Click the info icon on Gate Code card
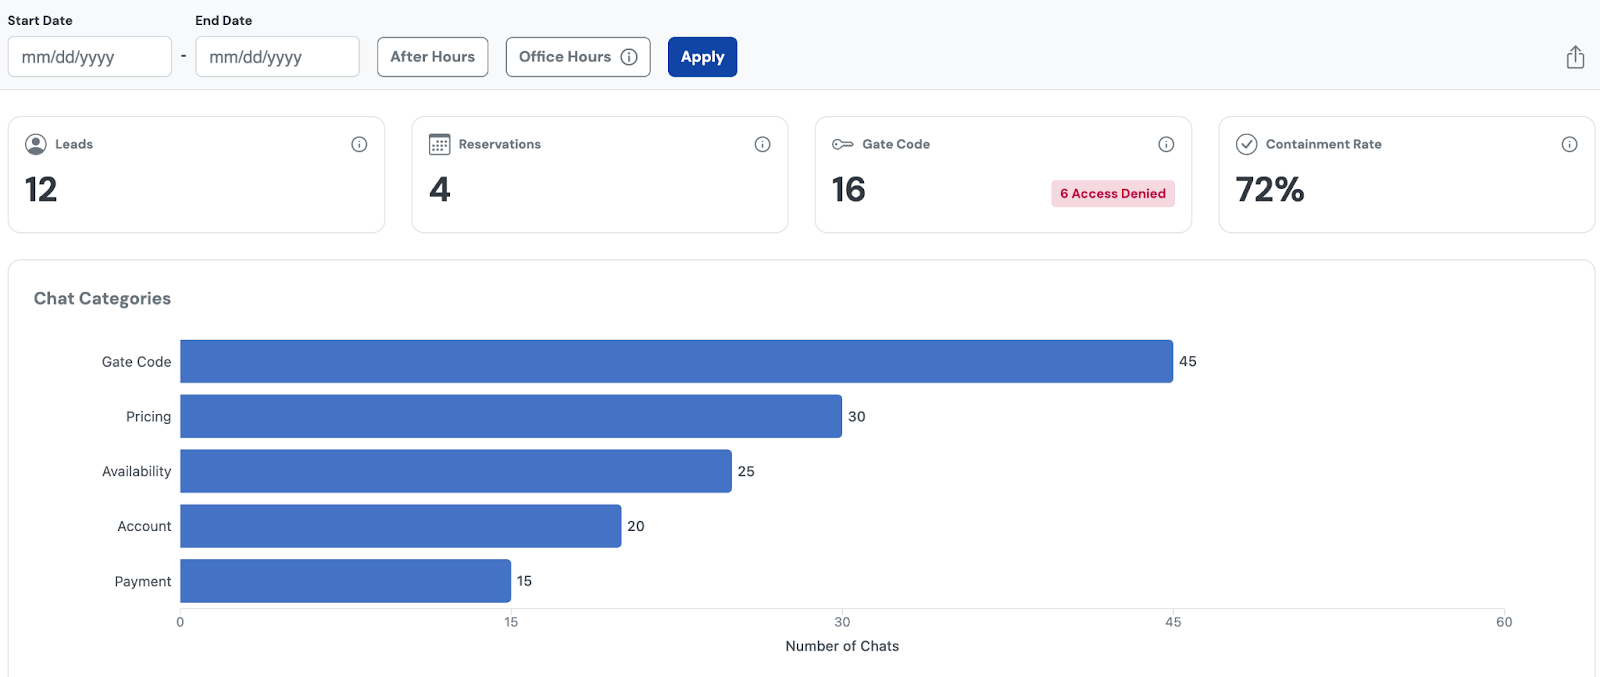Viewport: 1600px width, 677px height. [1166, 144]
